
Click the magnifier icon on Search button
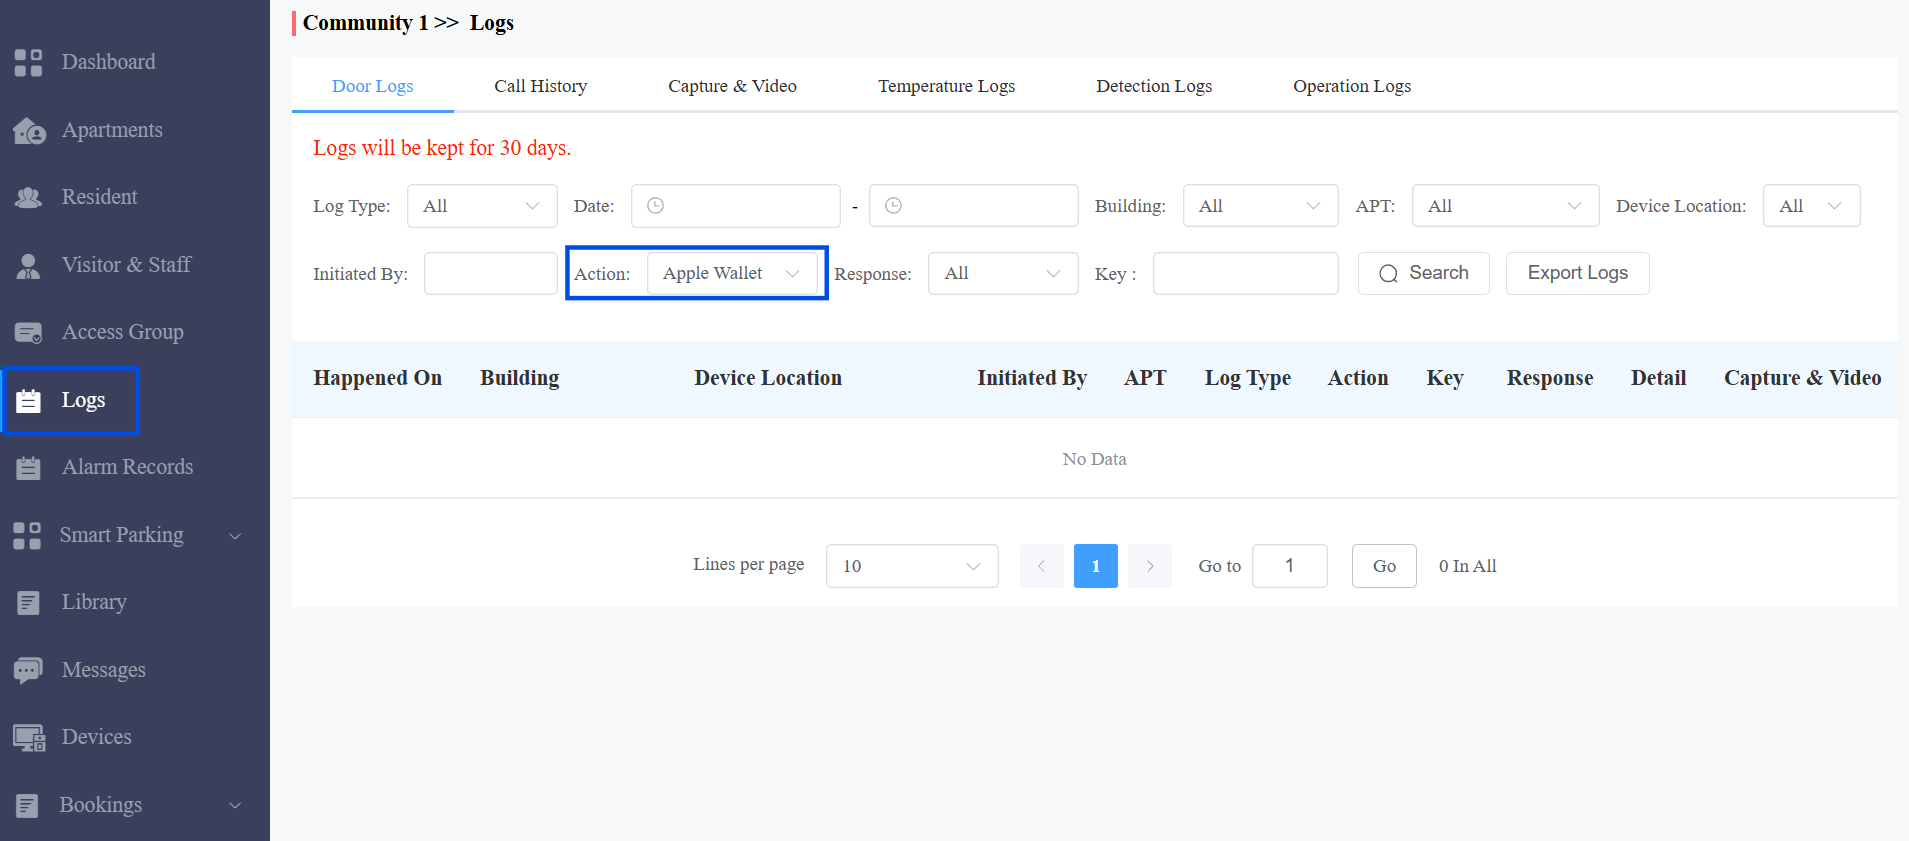pos(1388,274)
